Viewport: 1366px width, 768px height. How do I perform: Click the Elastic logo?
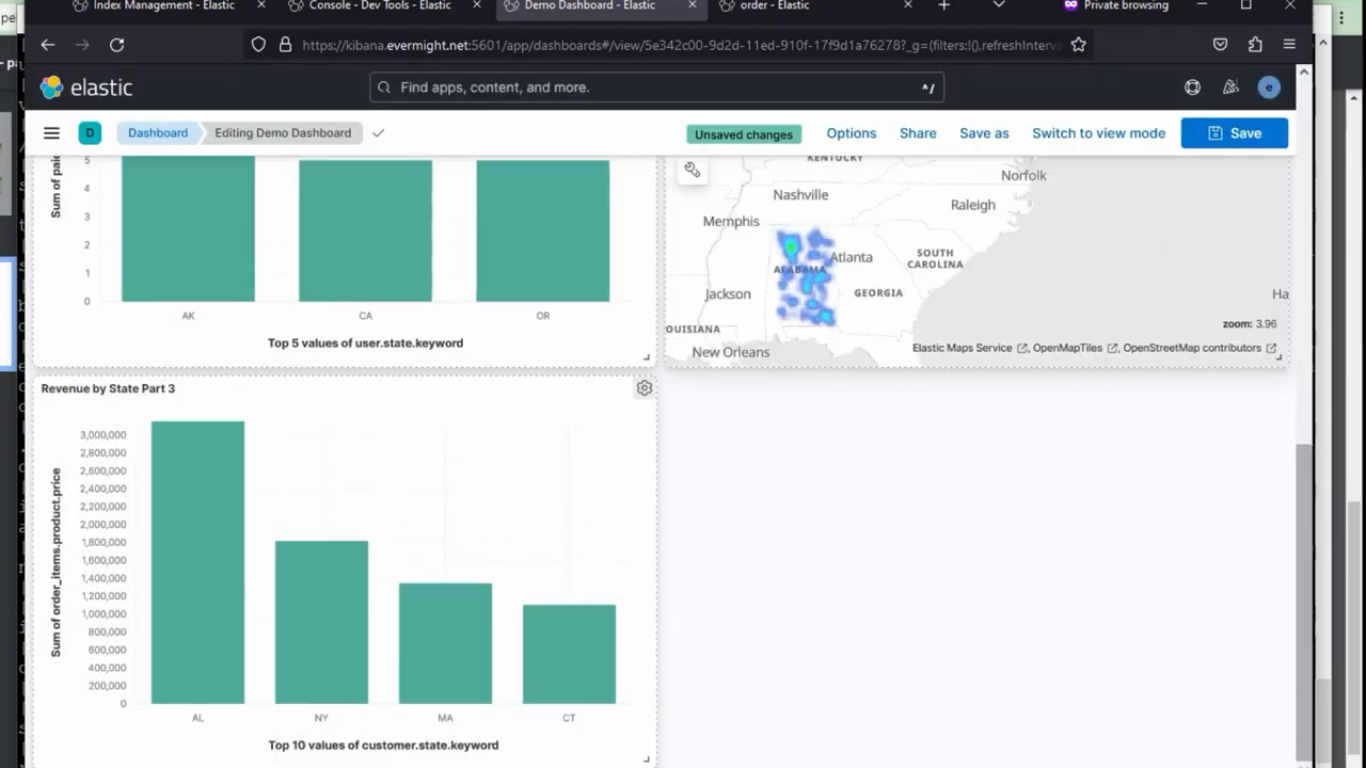[x=86, y=87]
